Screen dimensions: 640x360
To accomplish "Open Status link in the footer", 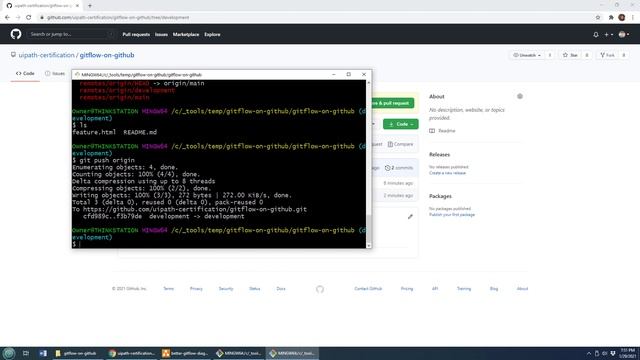I will 255,289.
